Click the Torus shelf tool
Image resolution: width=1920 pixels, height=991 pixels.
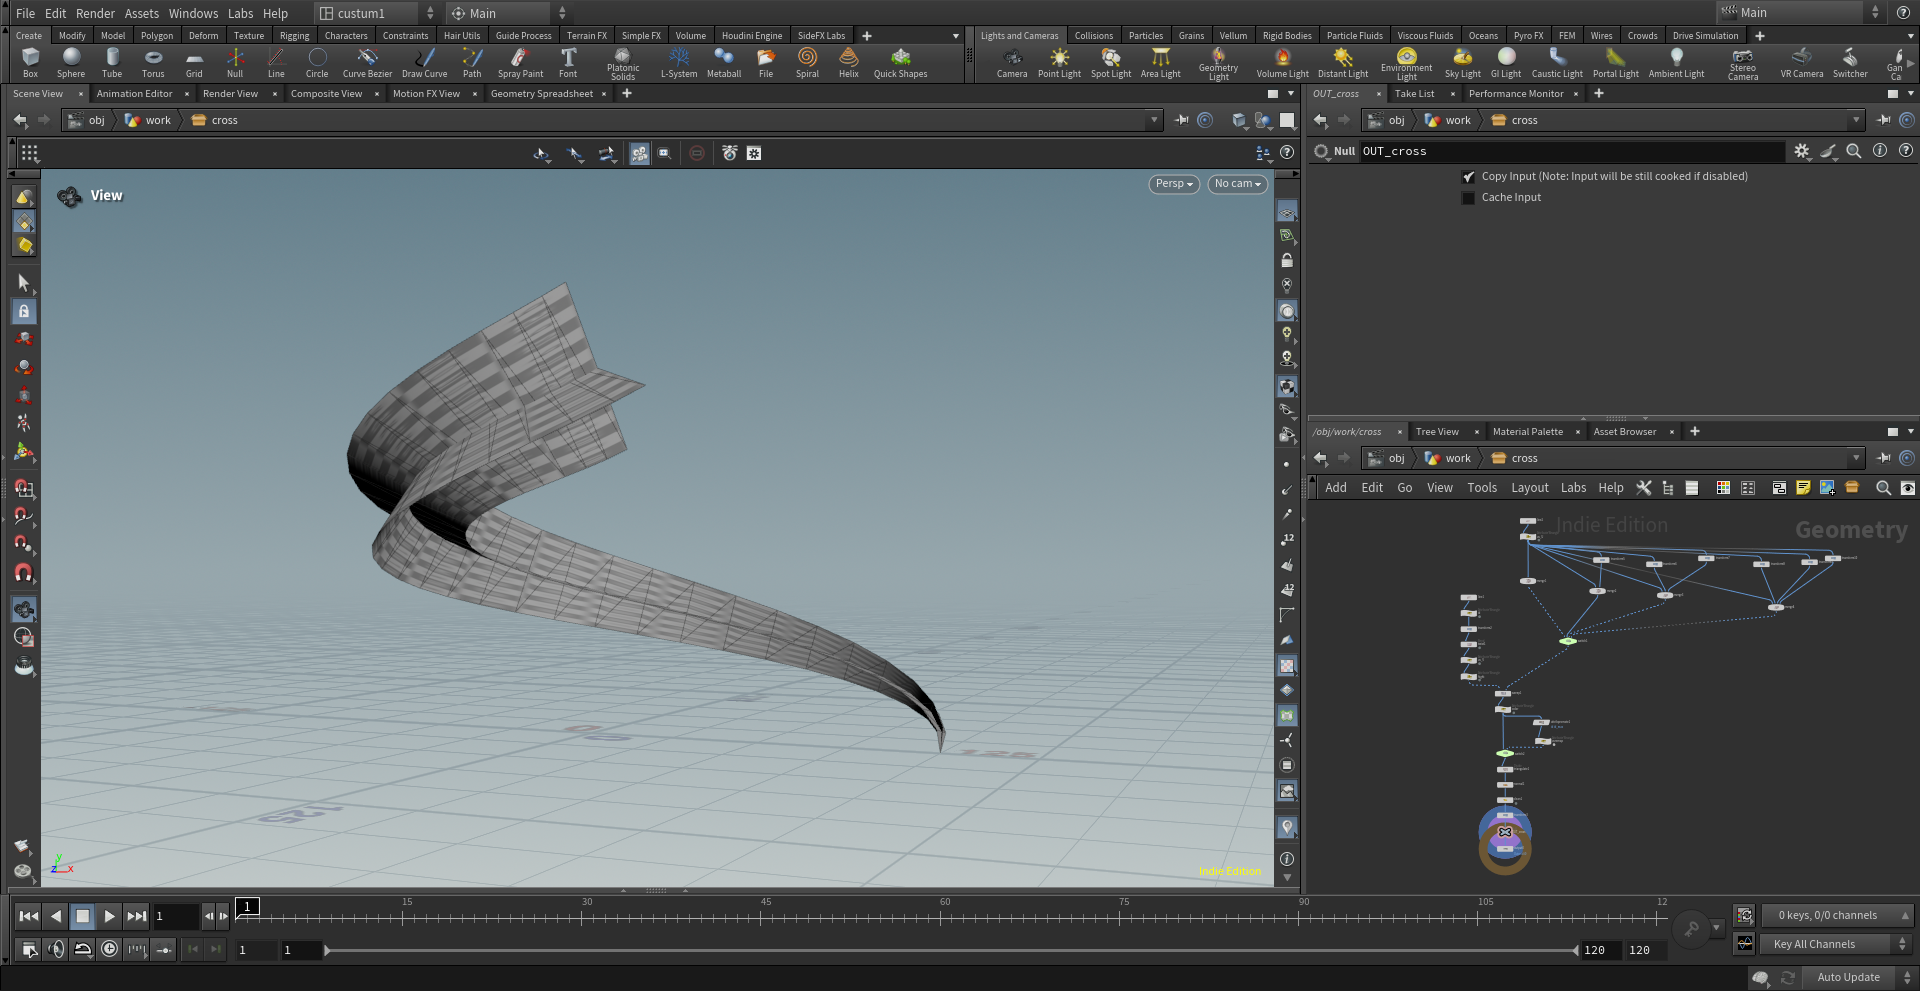coord(153,62)
